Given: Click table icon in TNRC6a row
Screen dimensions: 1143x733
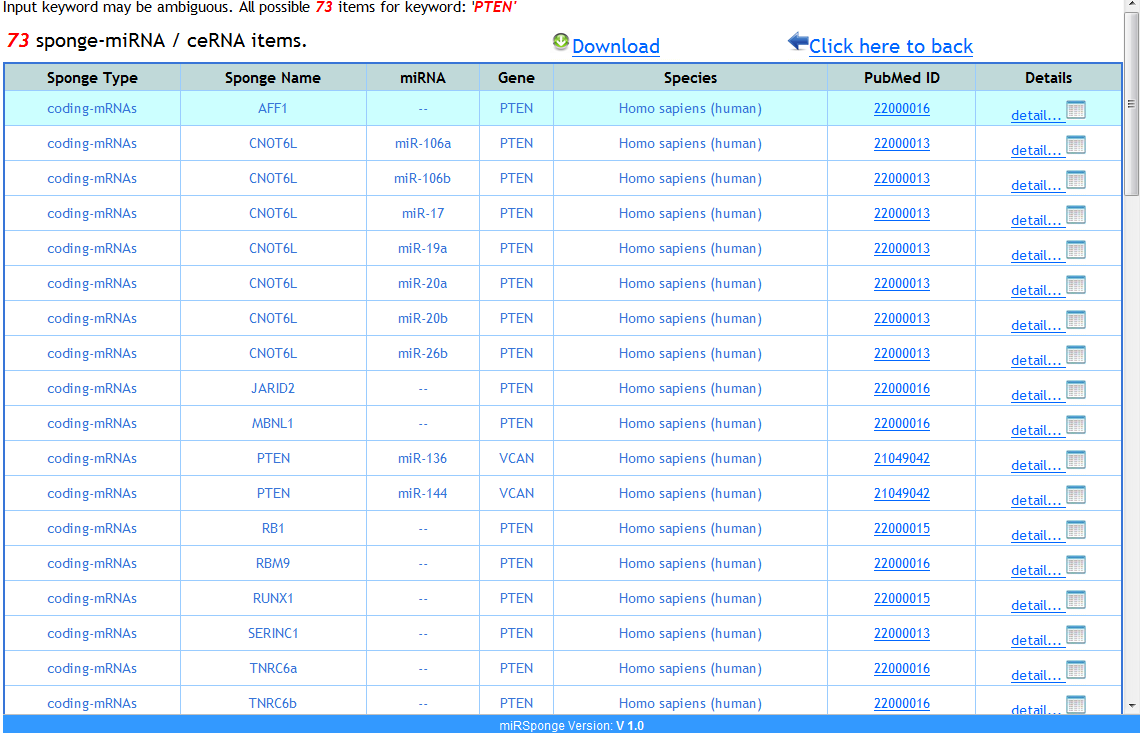Looking at the screenshot, I should tap(1076, 670).
